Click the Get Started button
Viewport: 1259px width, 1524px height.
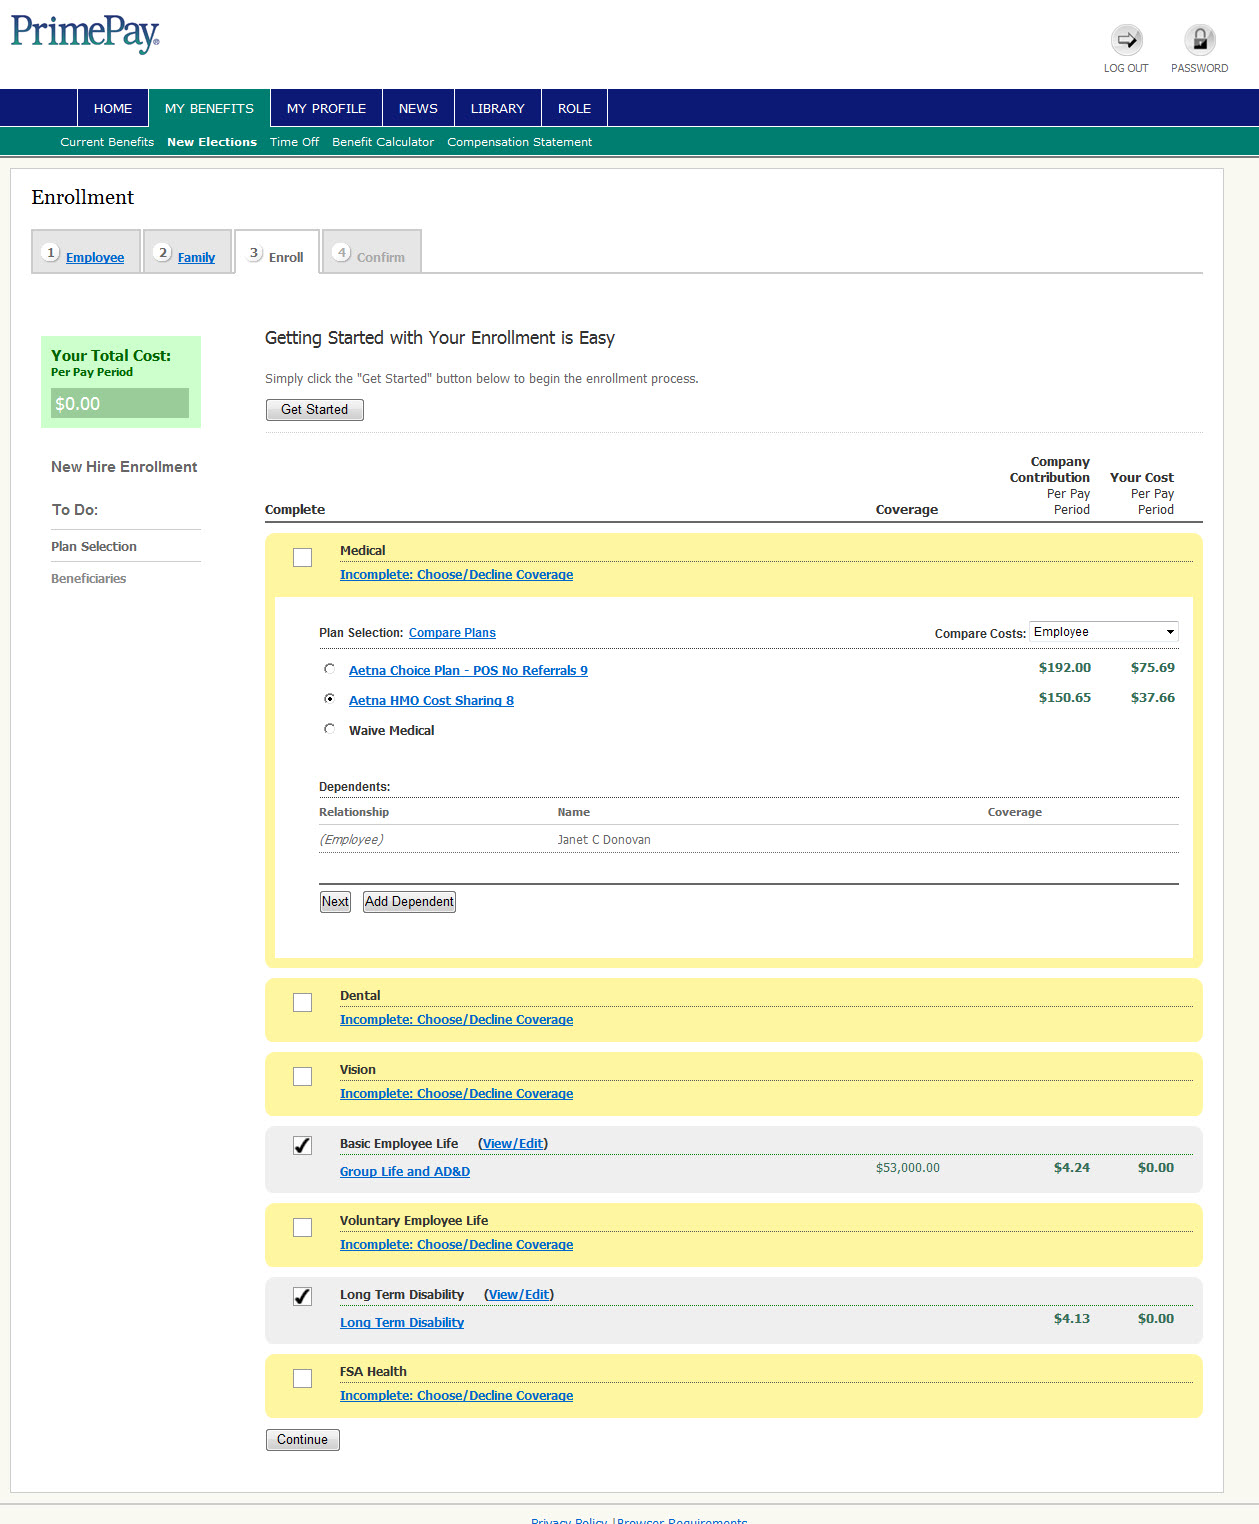click(x=315, y=410)
